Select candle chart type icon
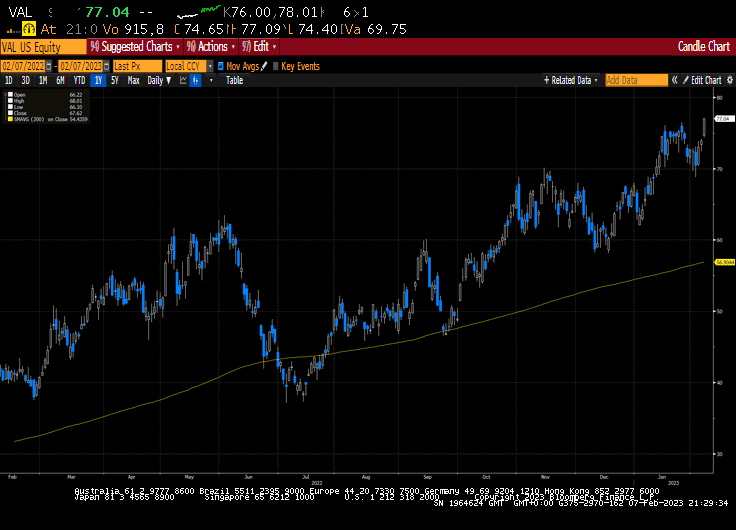The image size is (736, 530). coord(196,80)
